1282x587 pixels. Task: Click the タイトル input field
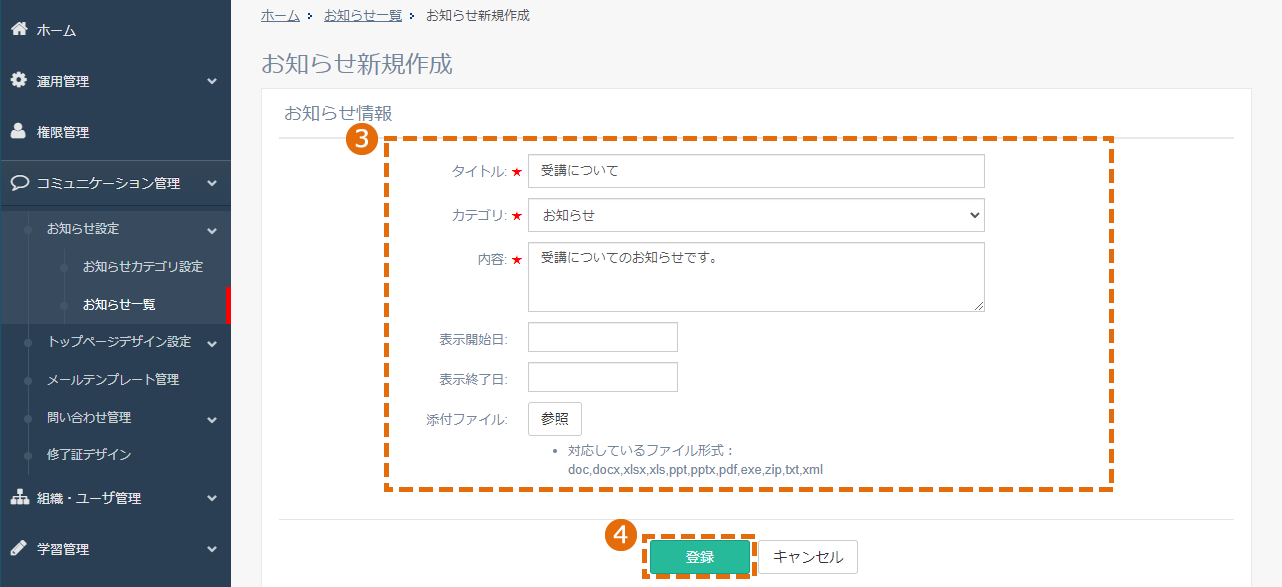(x=756, y=171)
